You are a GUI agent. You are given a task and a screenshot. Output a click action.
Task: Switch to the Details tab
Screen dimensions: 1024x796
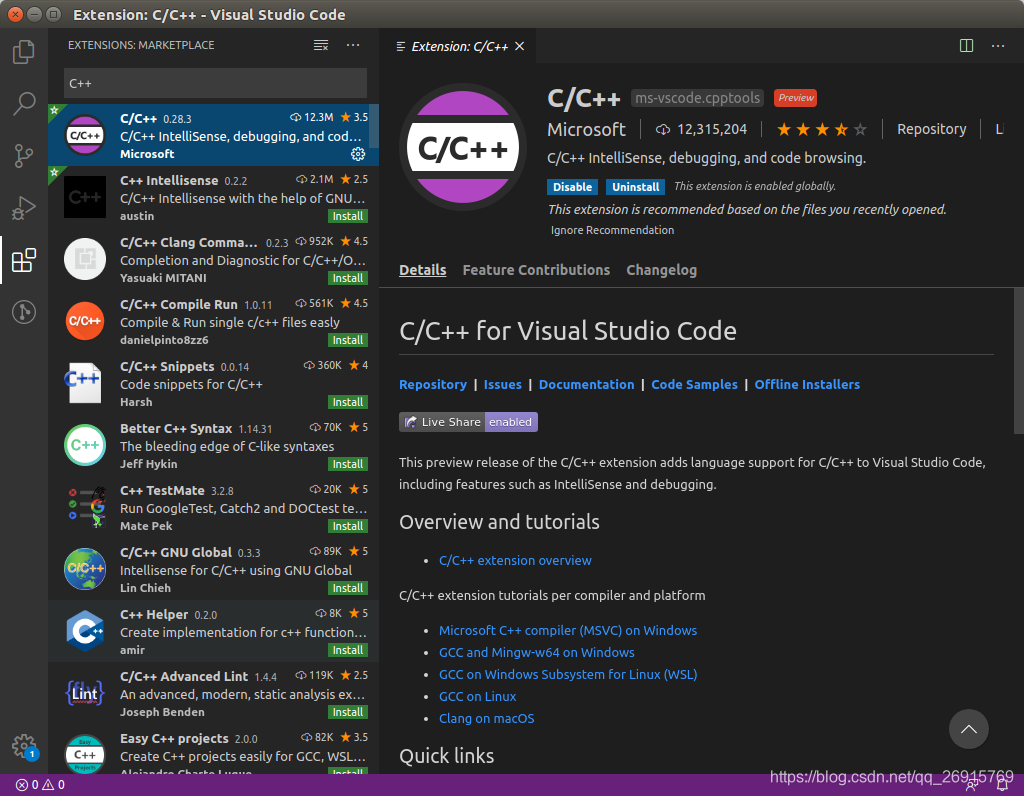423,270
